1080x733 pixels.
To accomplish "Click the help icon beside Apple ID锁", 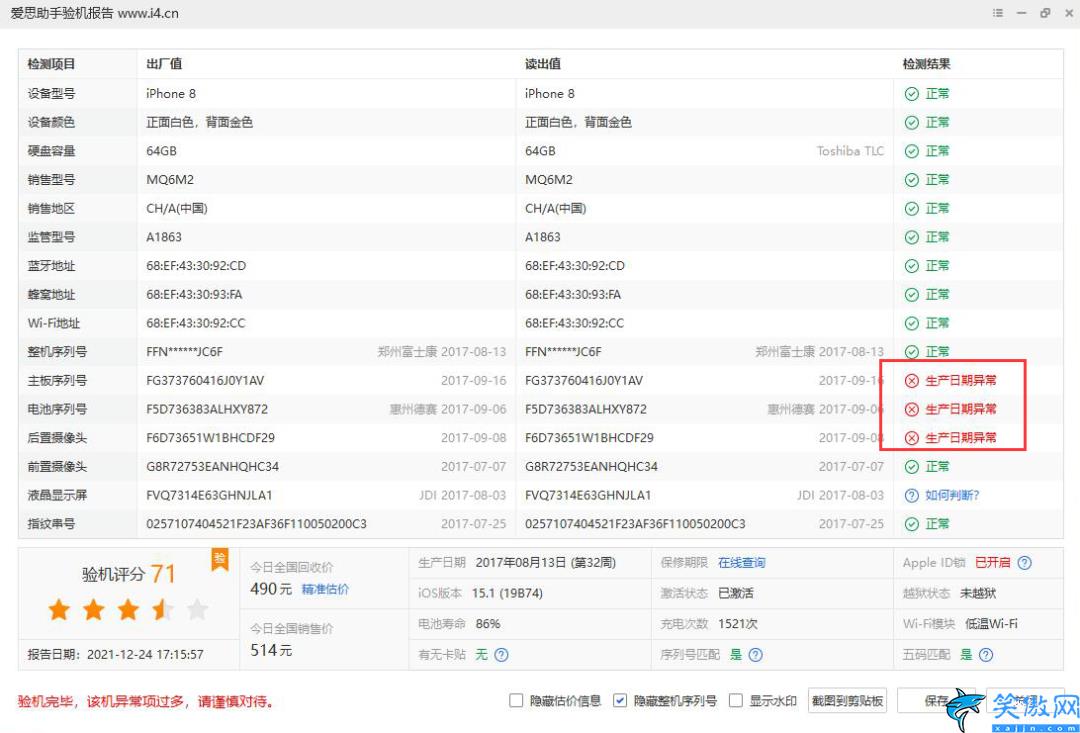I will [x=1025, y=563].
